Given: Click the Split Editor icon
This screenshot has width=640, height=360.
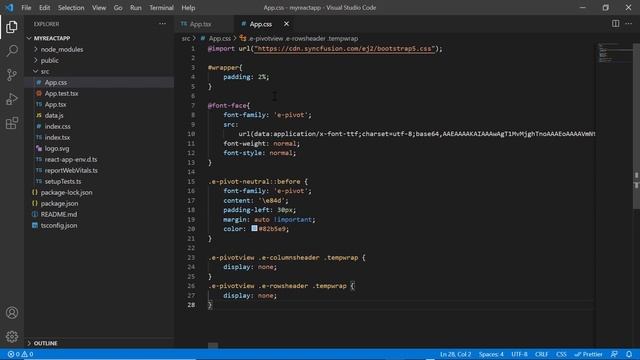Looking at the screenshot, I should click(x=615, y=24).
